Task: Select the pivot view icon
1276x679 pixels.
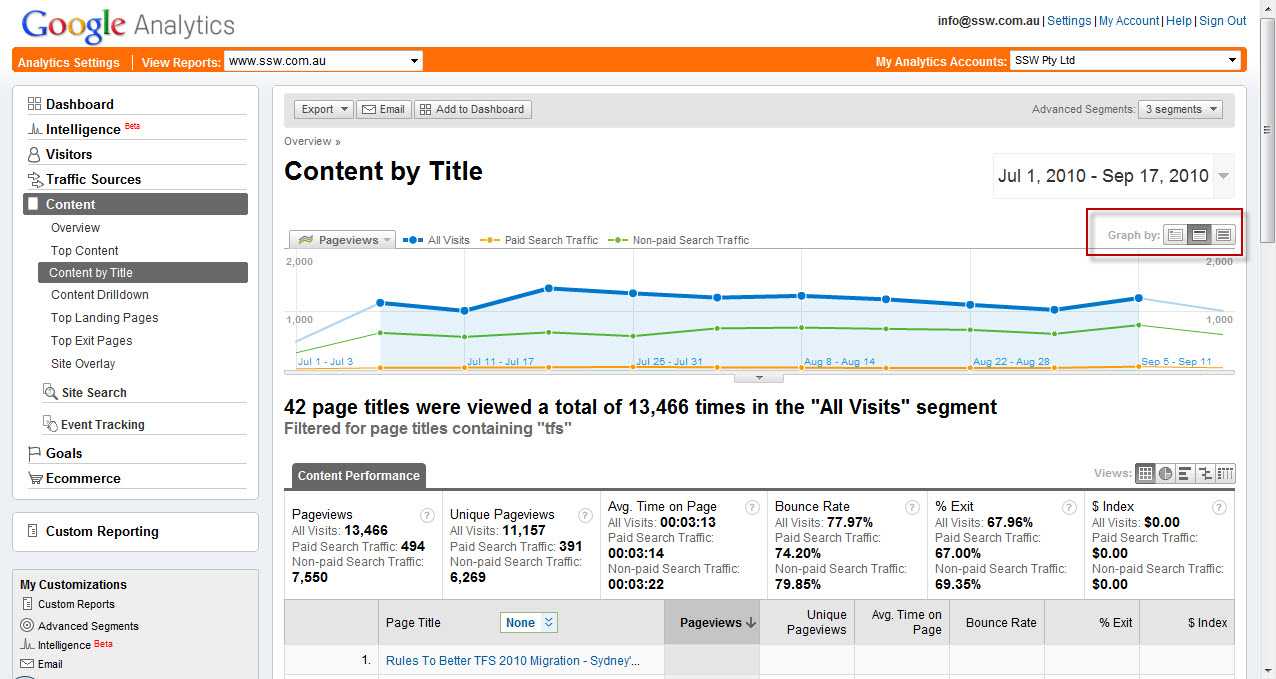Action: (x=1225, y=474)
